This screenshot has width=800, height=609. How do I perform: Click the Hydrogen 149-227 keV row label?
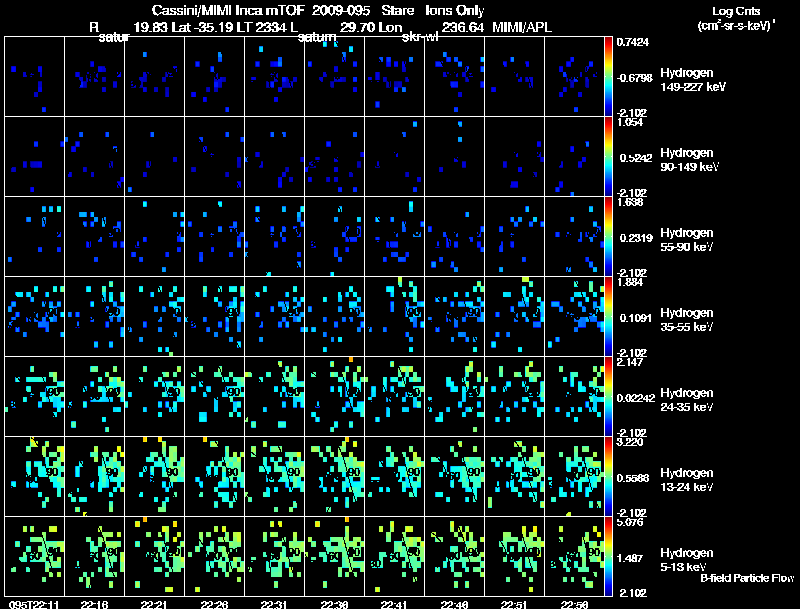[693, 80]
